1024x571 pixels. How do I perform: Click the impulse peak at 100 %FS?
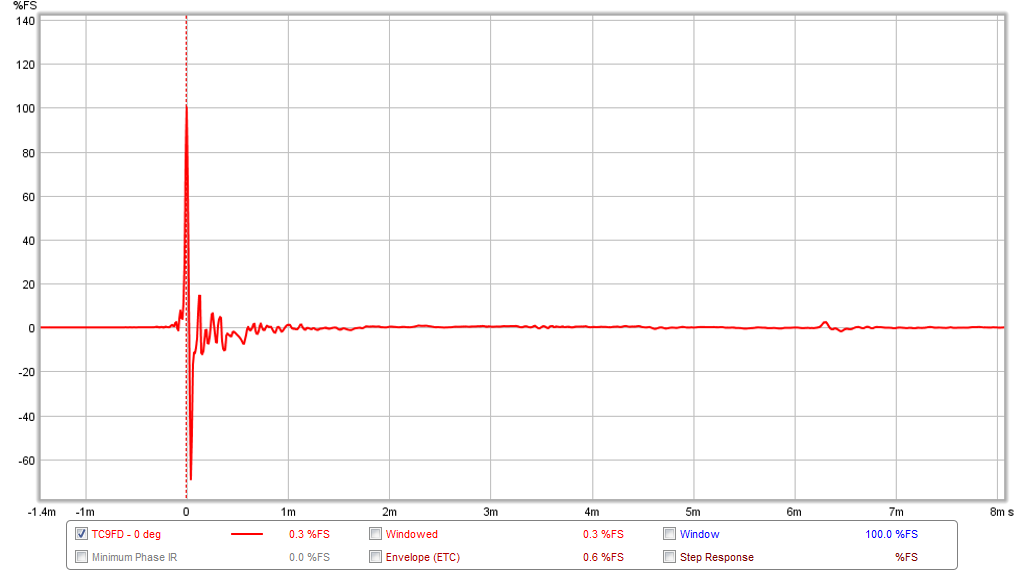click(186, 106)
